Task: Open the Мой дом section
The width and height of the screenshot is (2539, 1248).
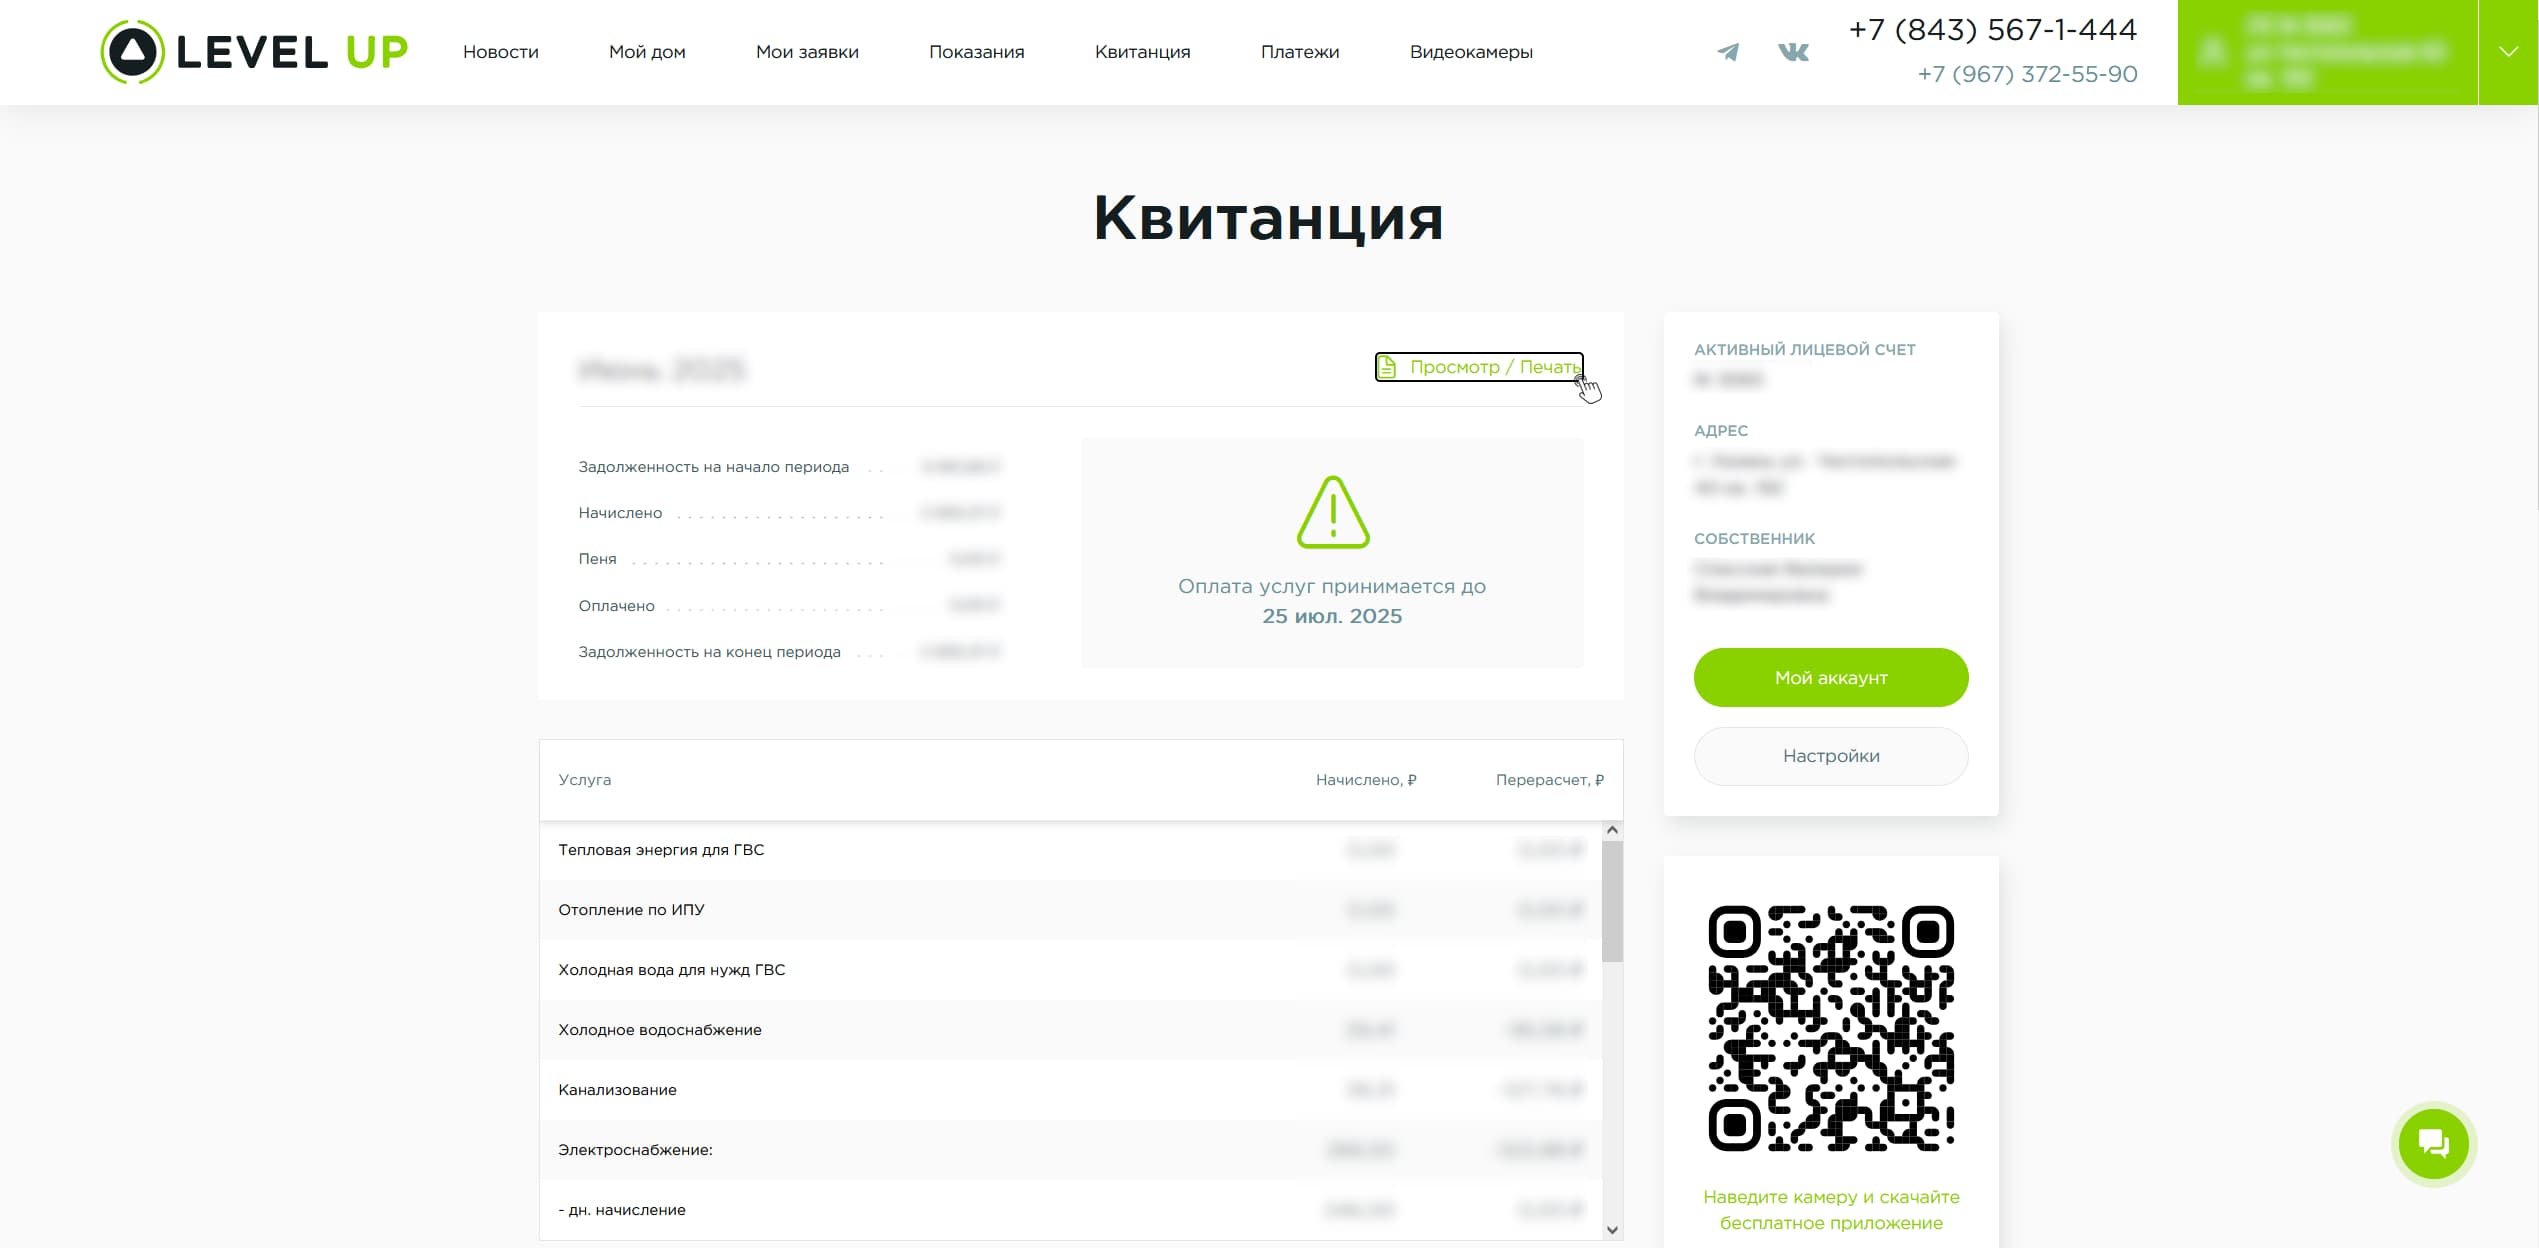Action: [647, 52]
